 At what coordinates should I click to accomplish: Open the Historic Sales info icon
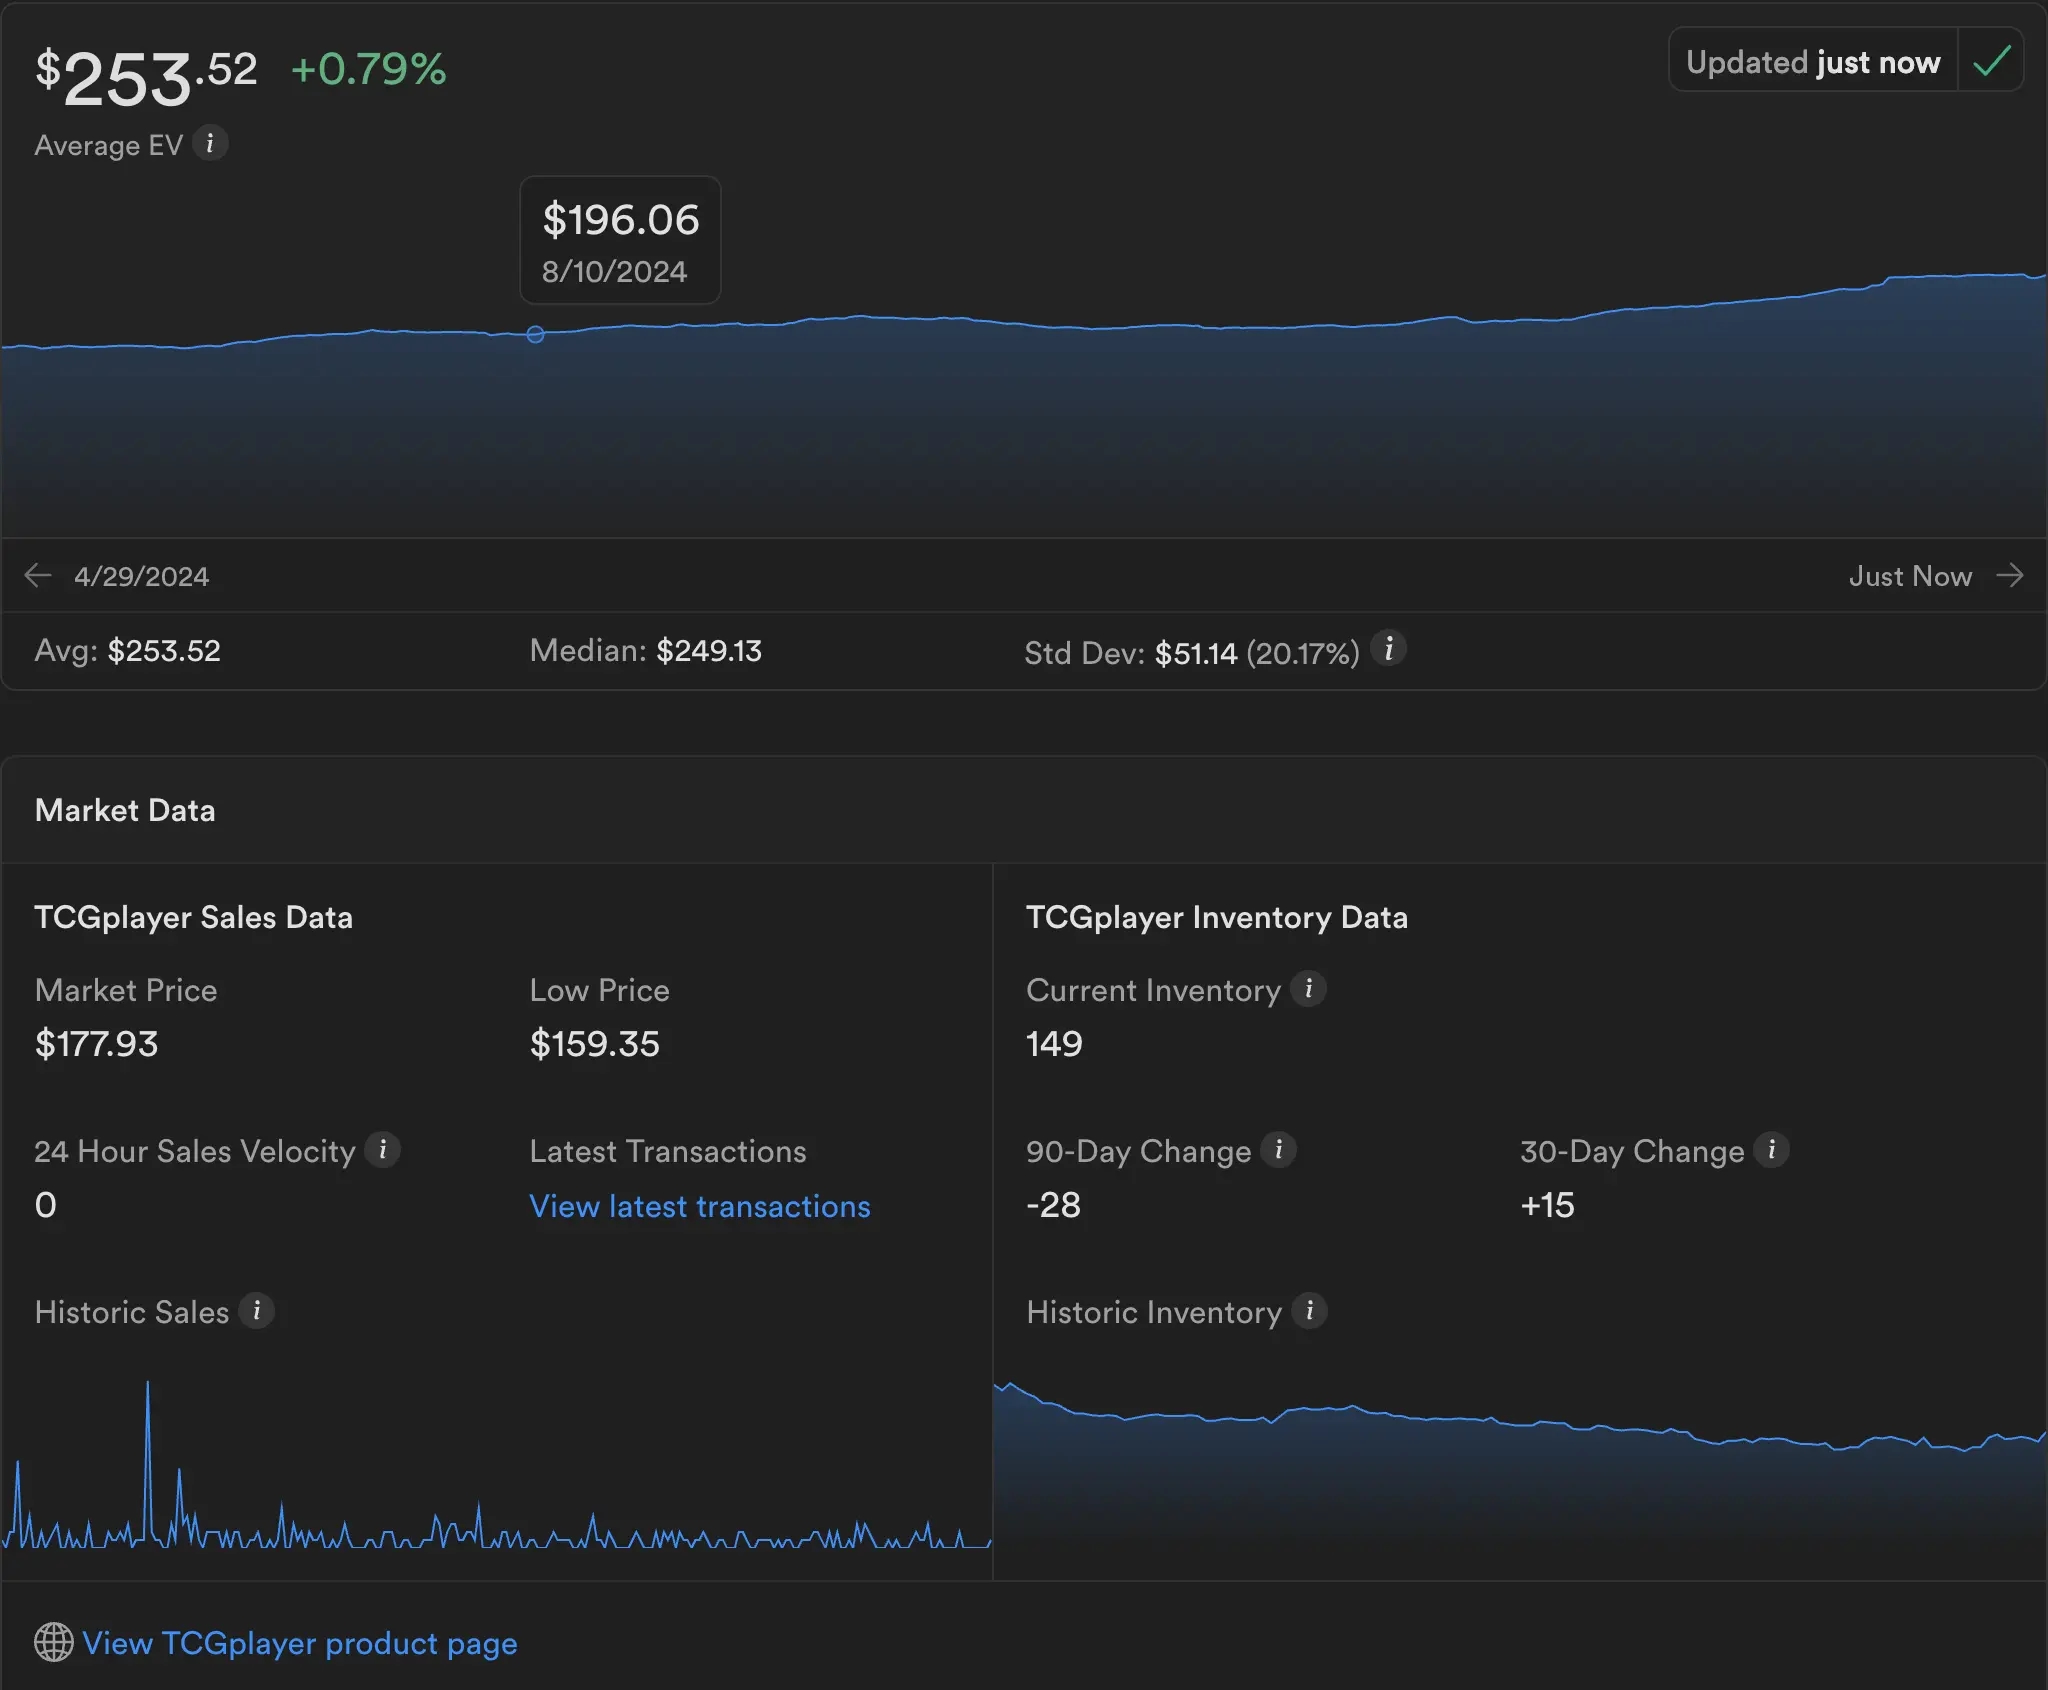coord(257,1311)
